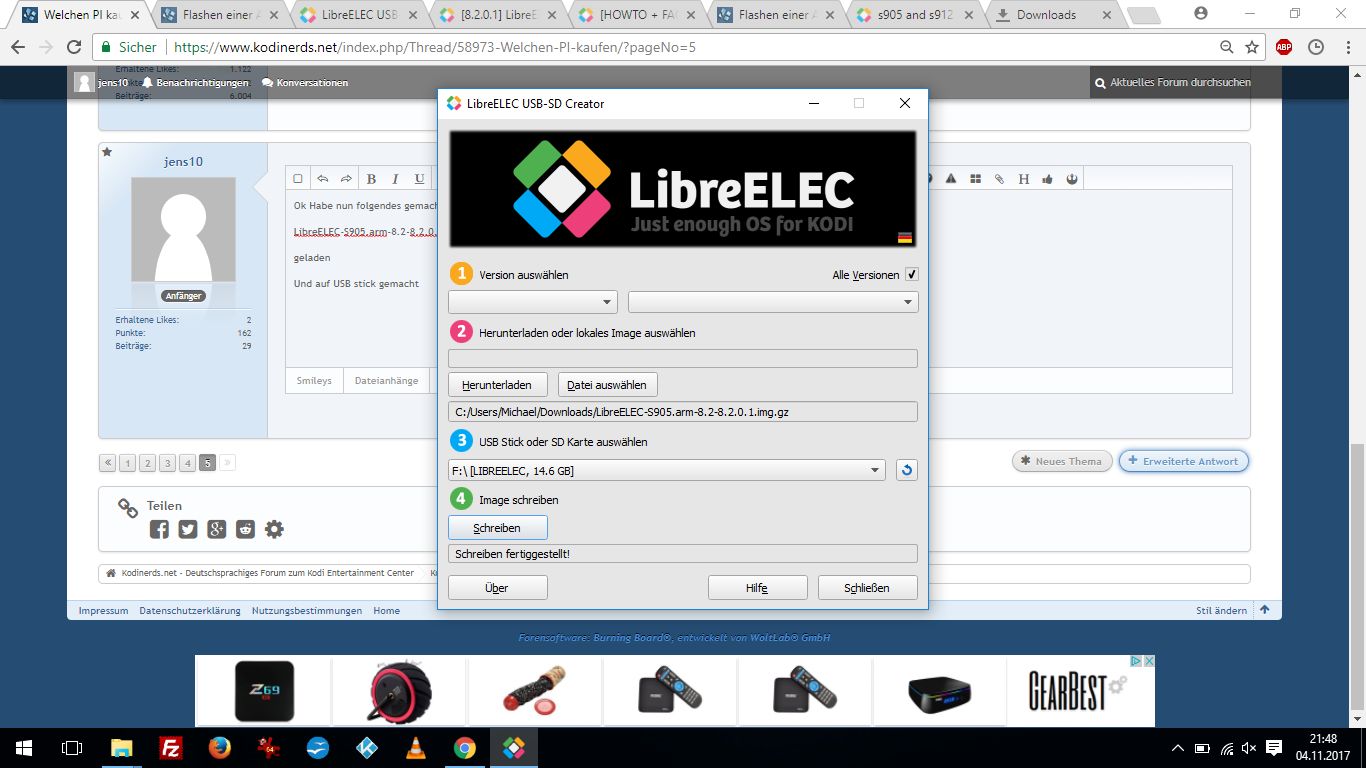Refresh the USB drive list

[906, 470]
